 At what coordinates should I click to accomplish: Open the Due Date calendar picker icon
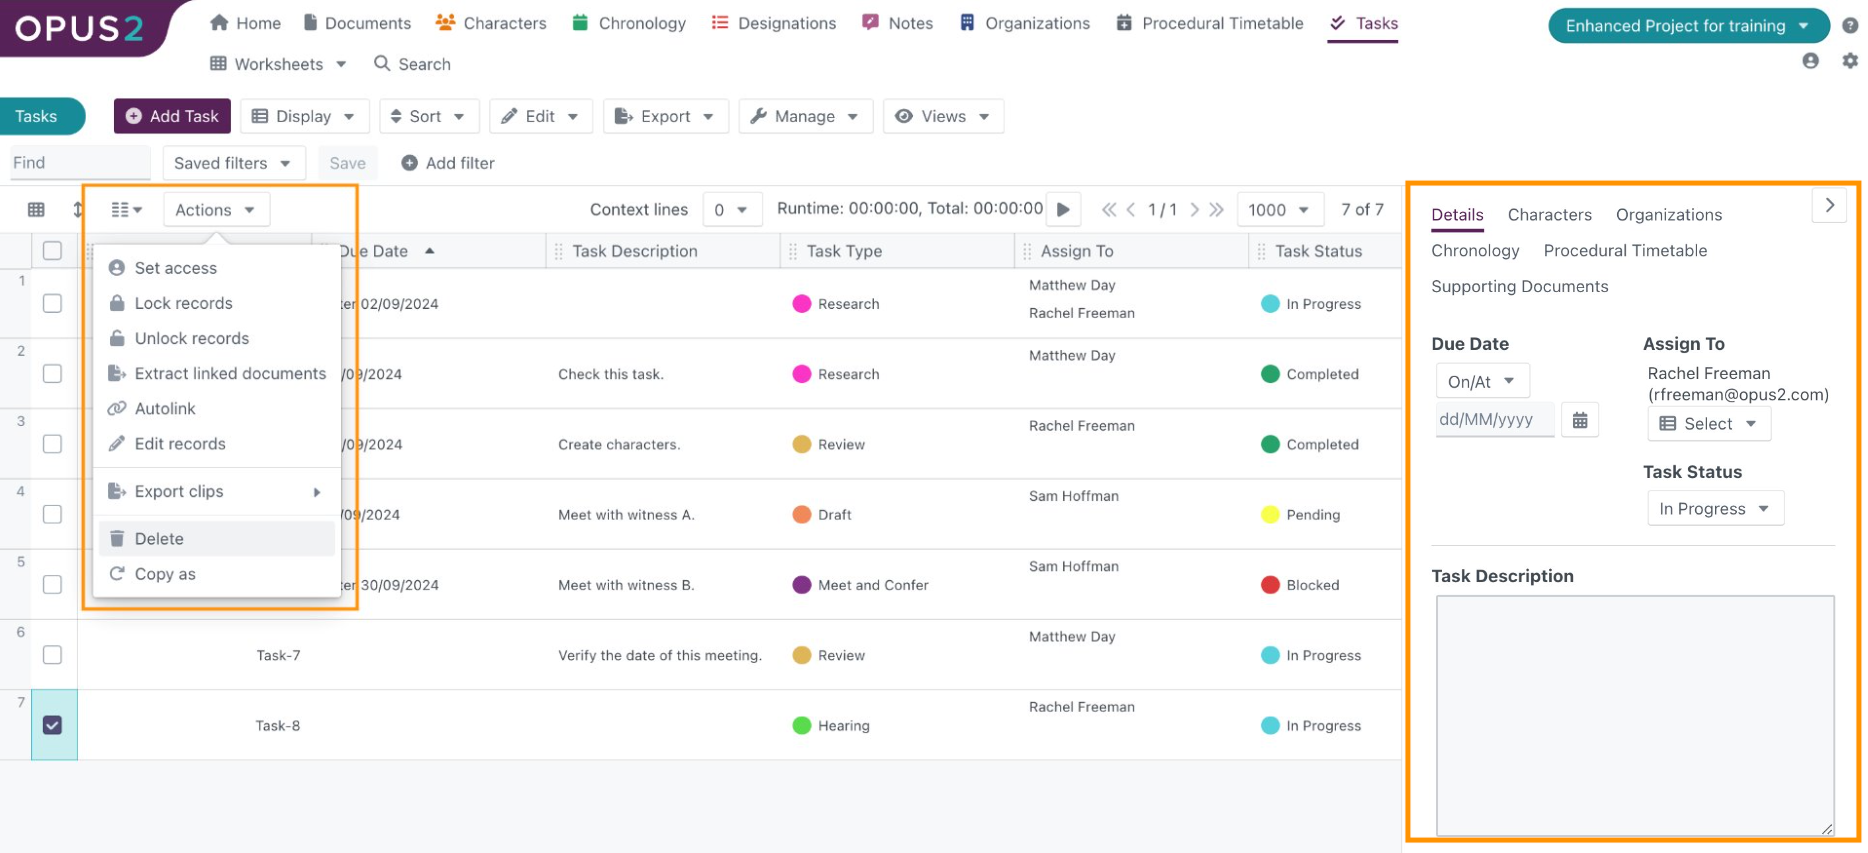(1580, 420)
